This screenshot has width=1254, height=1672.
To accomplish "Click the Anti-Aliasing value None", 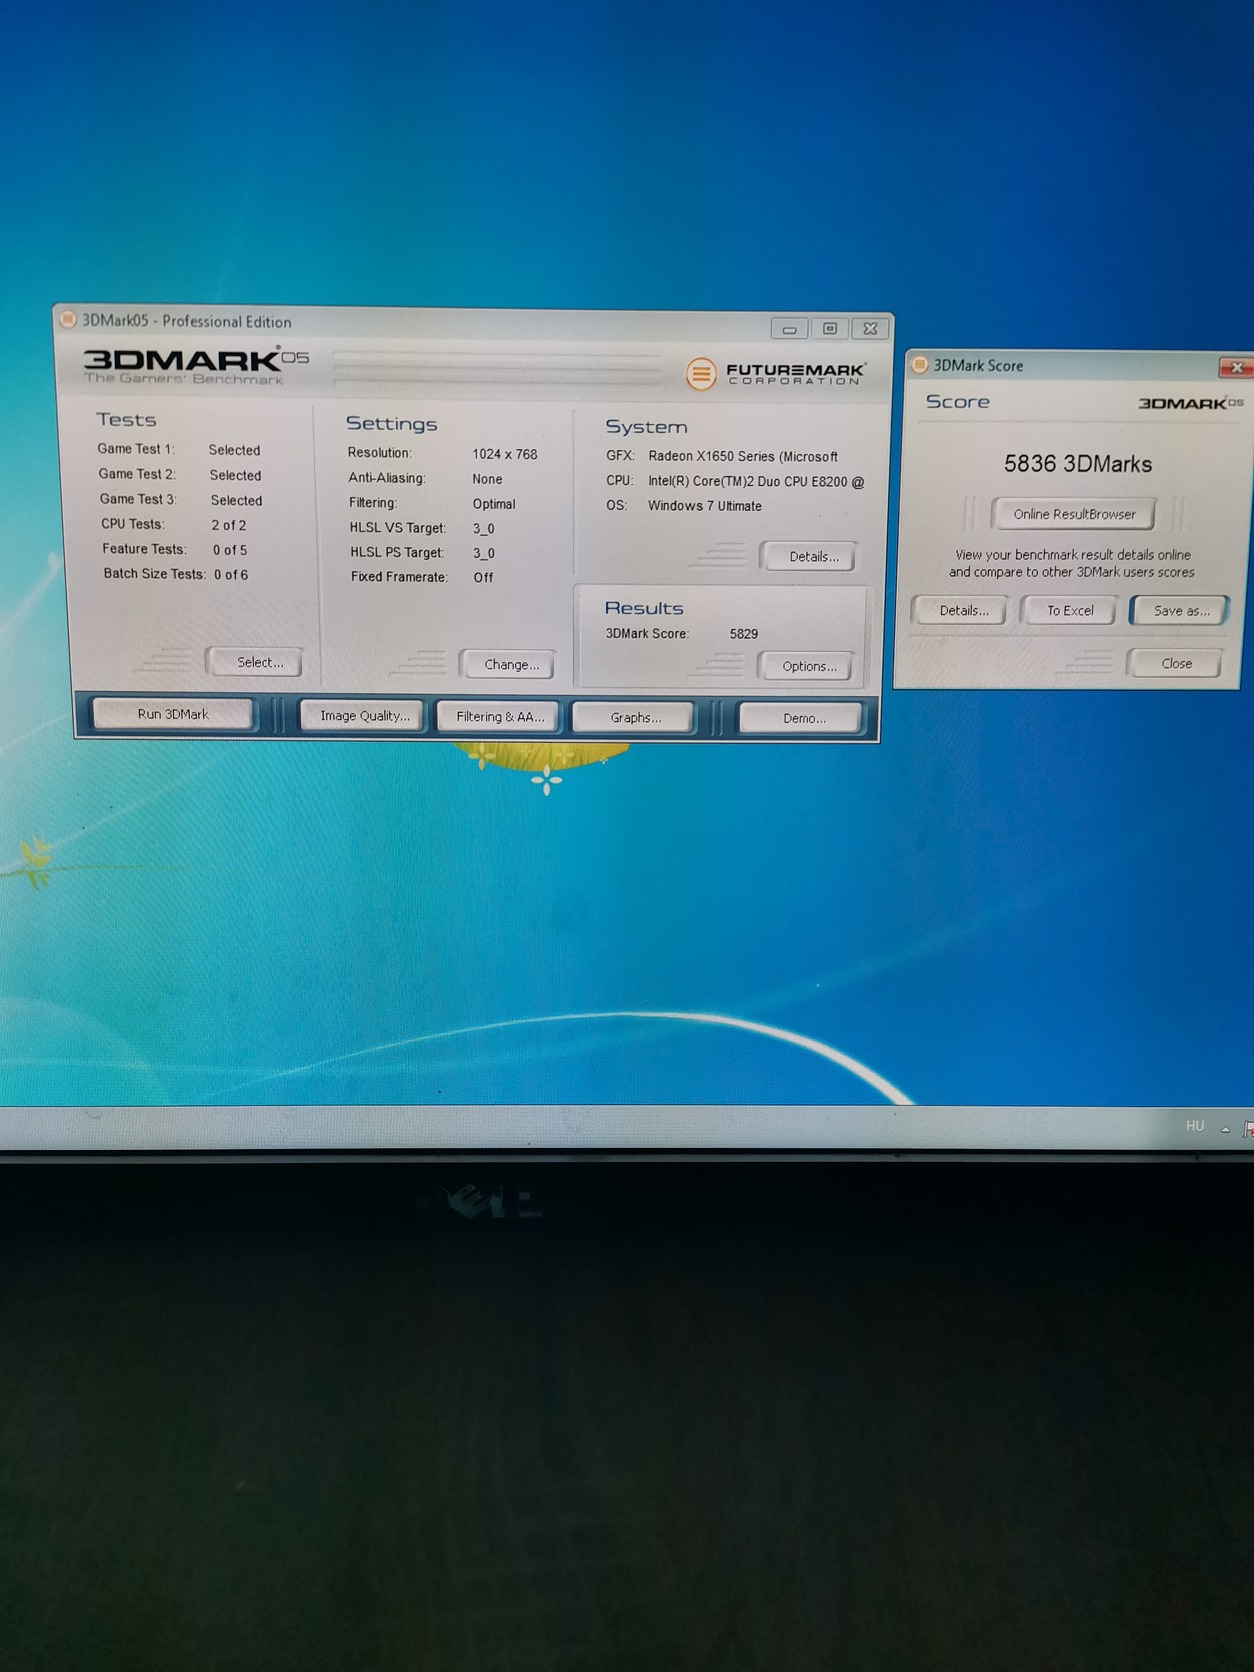I will point(487,479).
